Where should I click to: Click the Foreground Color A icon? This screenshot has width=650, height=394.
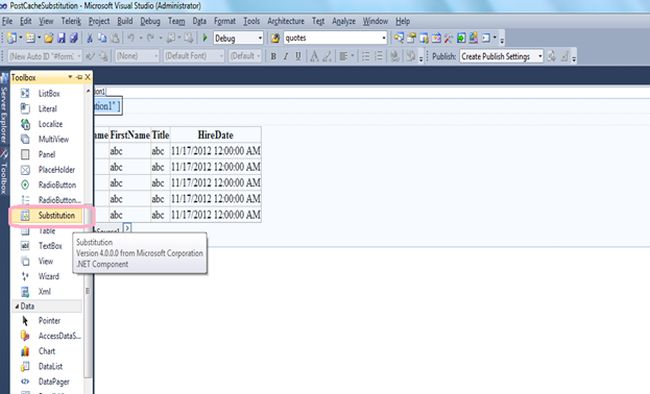[314, 56]
